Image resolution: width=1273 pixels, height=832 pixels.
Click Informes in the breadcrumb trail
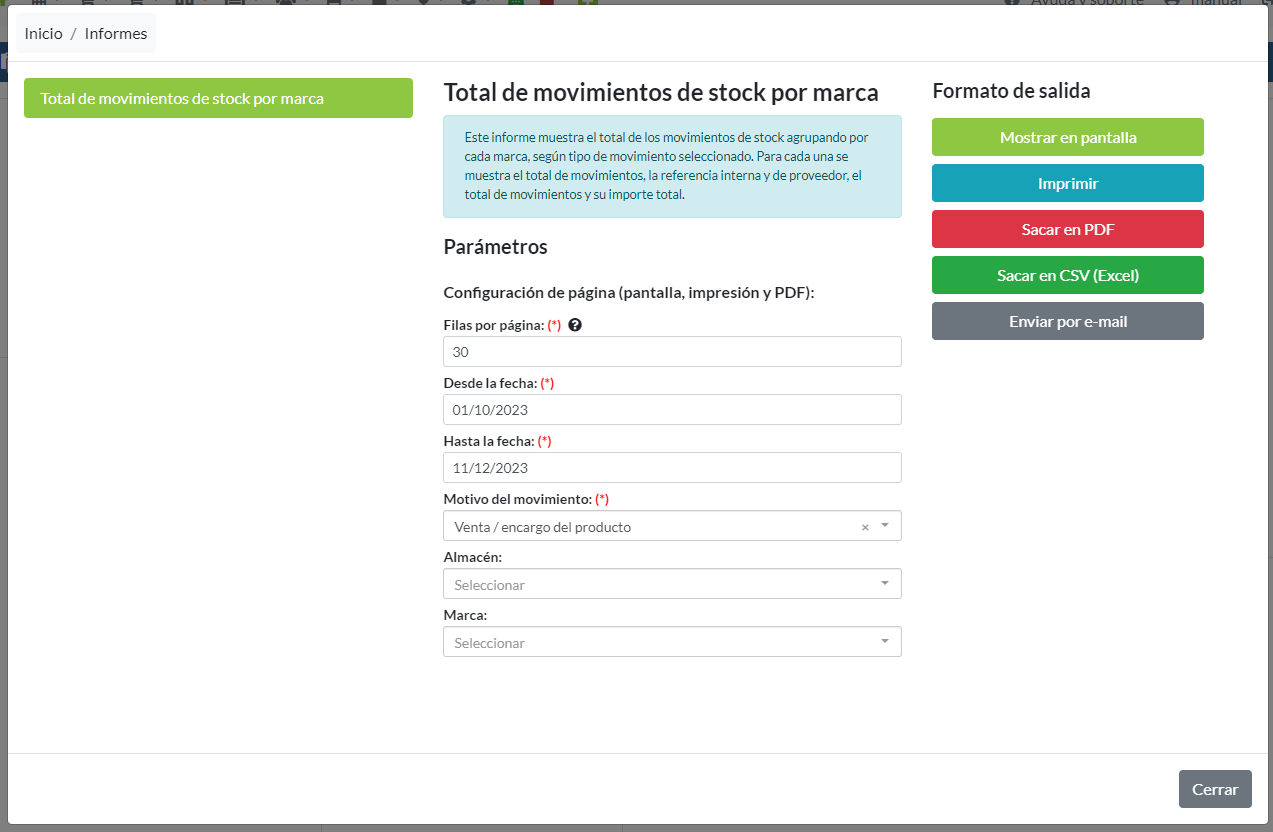(115, 33)
